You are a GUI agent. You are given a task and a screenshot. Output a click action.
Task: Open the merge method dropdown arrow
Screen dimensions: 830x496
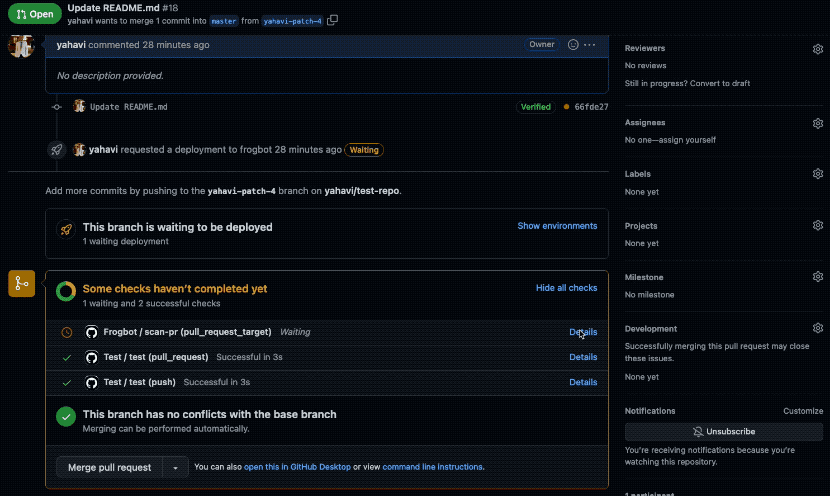[175, 467]
